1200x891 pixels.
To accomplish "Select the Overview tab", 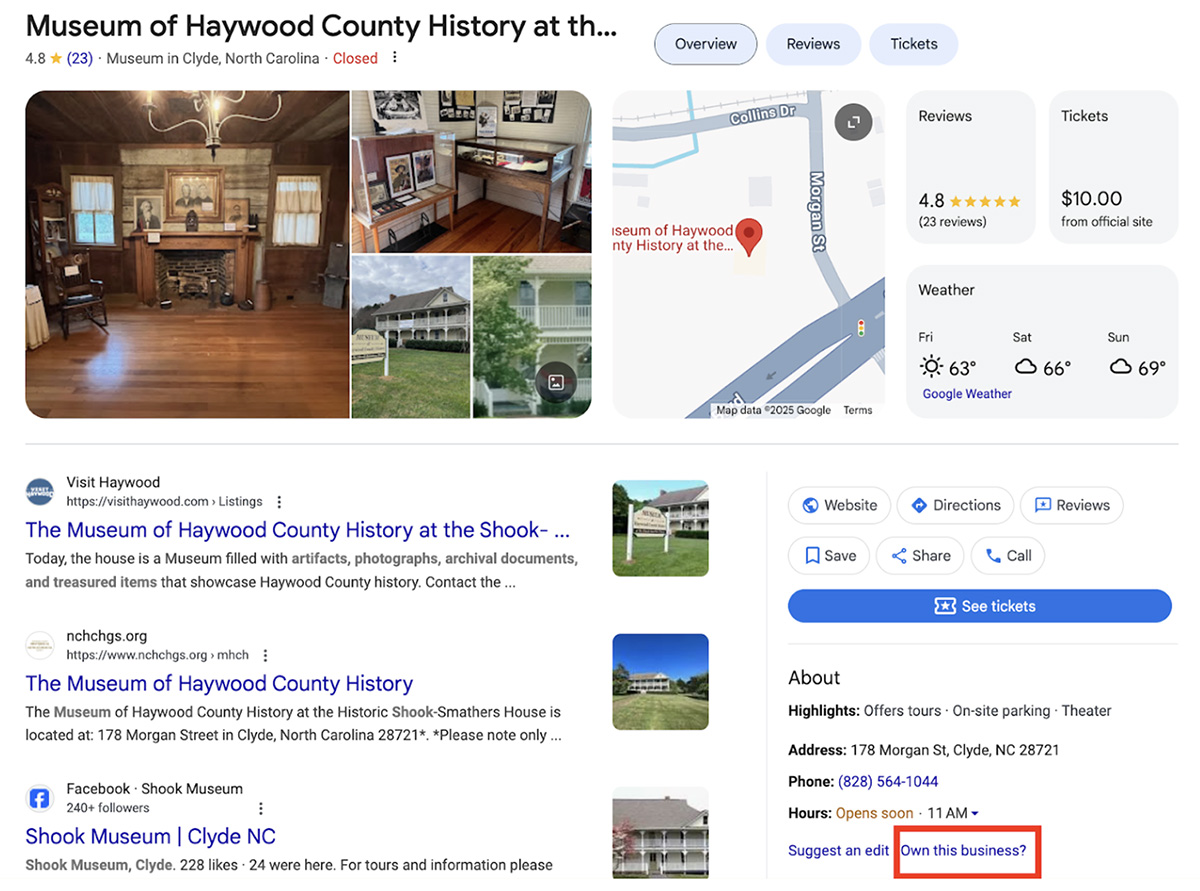I will tap(705, 44).
